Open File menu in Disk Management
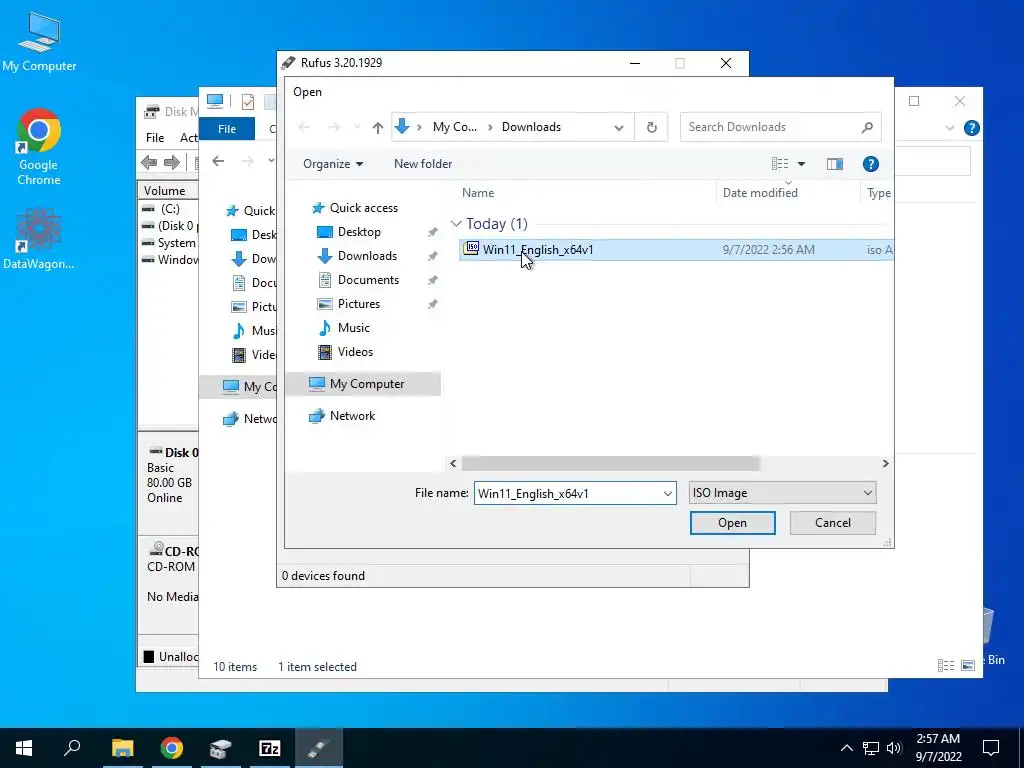This screenshot has height=768, width=1024. click(155, 138)
